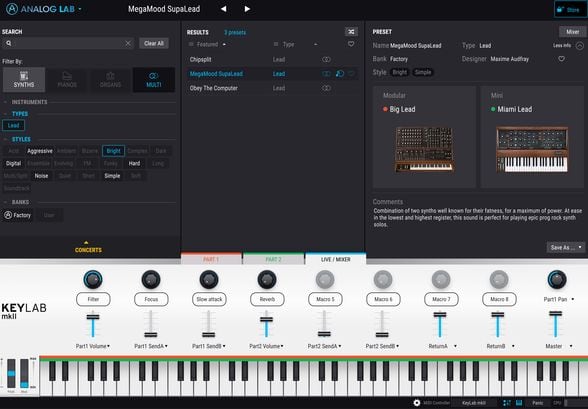Like the preset with the heart icon

(561, 59)
